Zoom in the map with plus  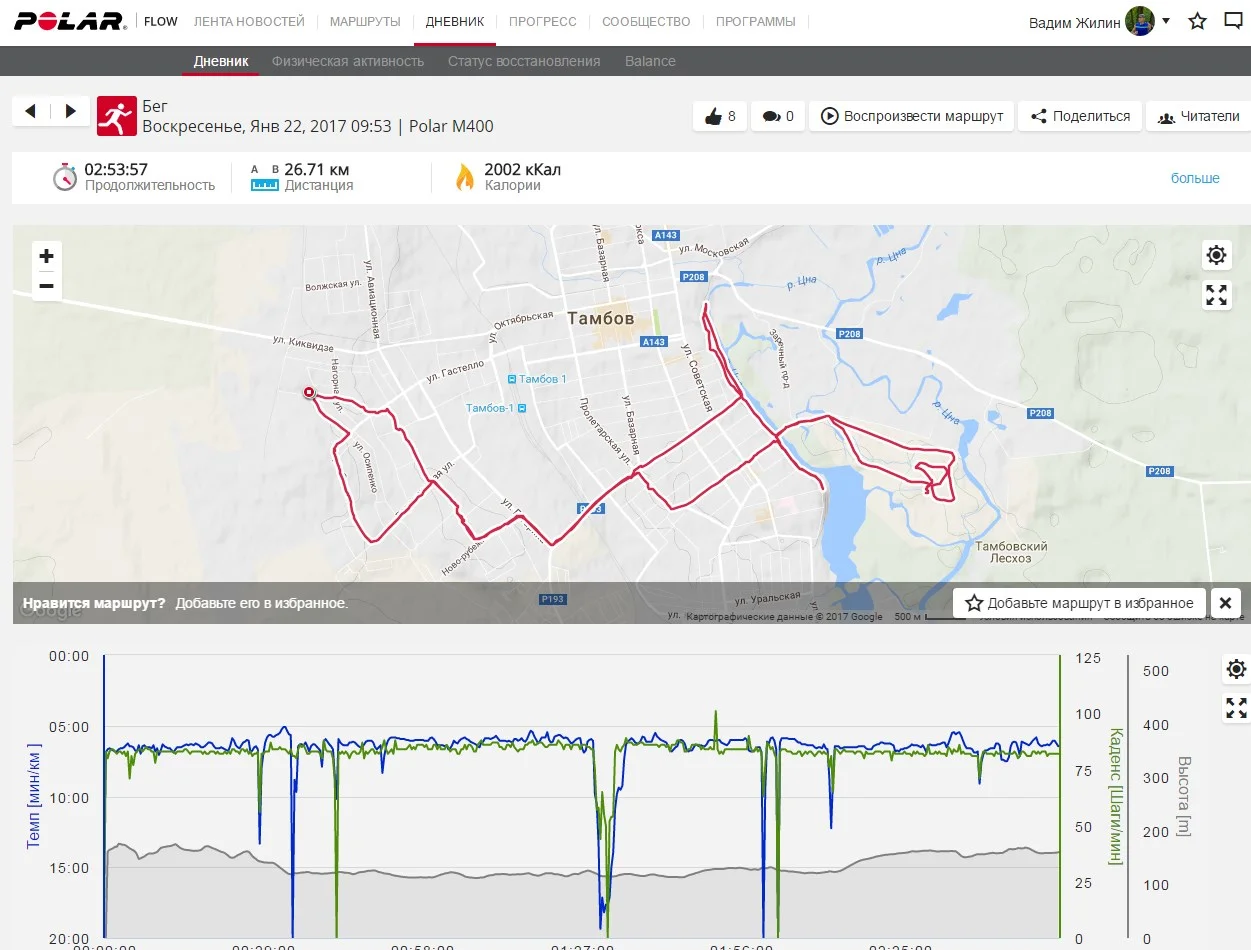click(46, 256)
